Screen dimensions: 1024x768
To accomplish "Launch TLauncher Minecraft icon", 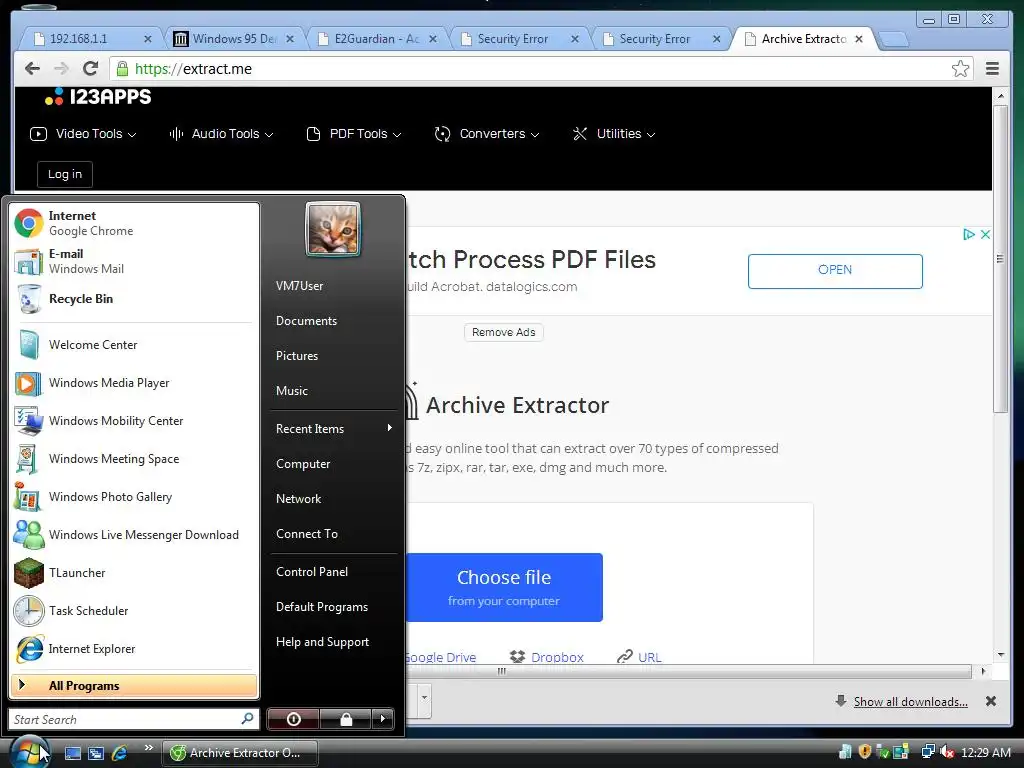I will coord(134,573).
